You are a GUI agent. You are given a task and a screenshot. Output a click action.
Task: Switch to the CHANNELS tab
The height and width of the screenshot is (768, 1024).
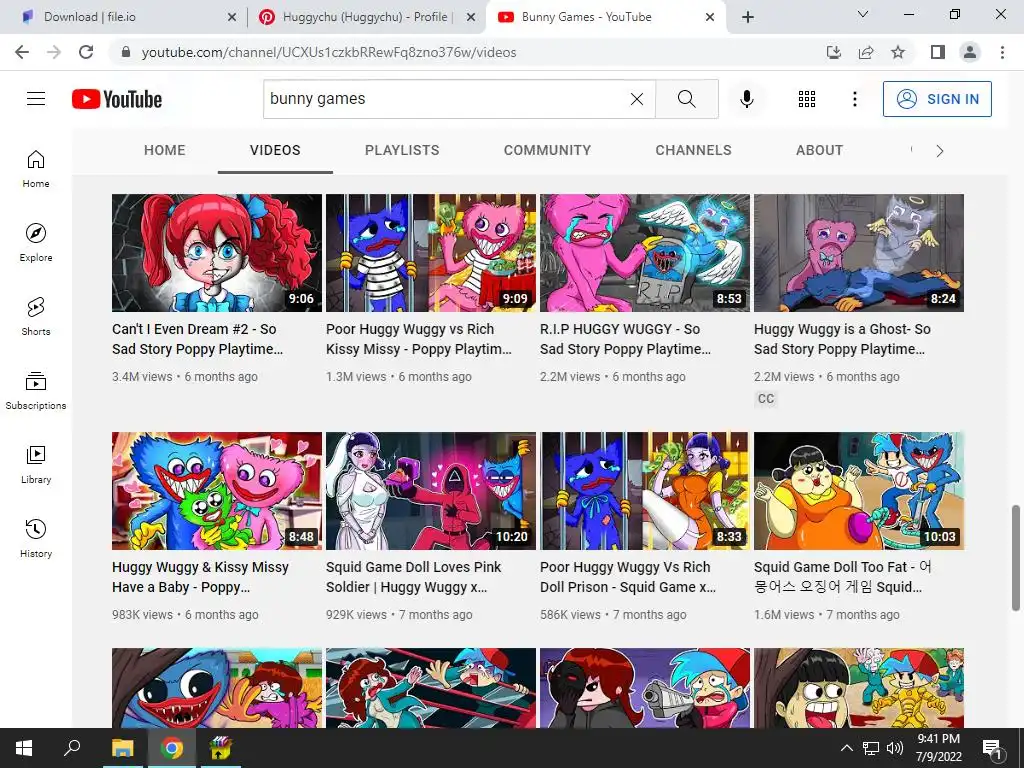(x=694, y=150)
